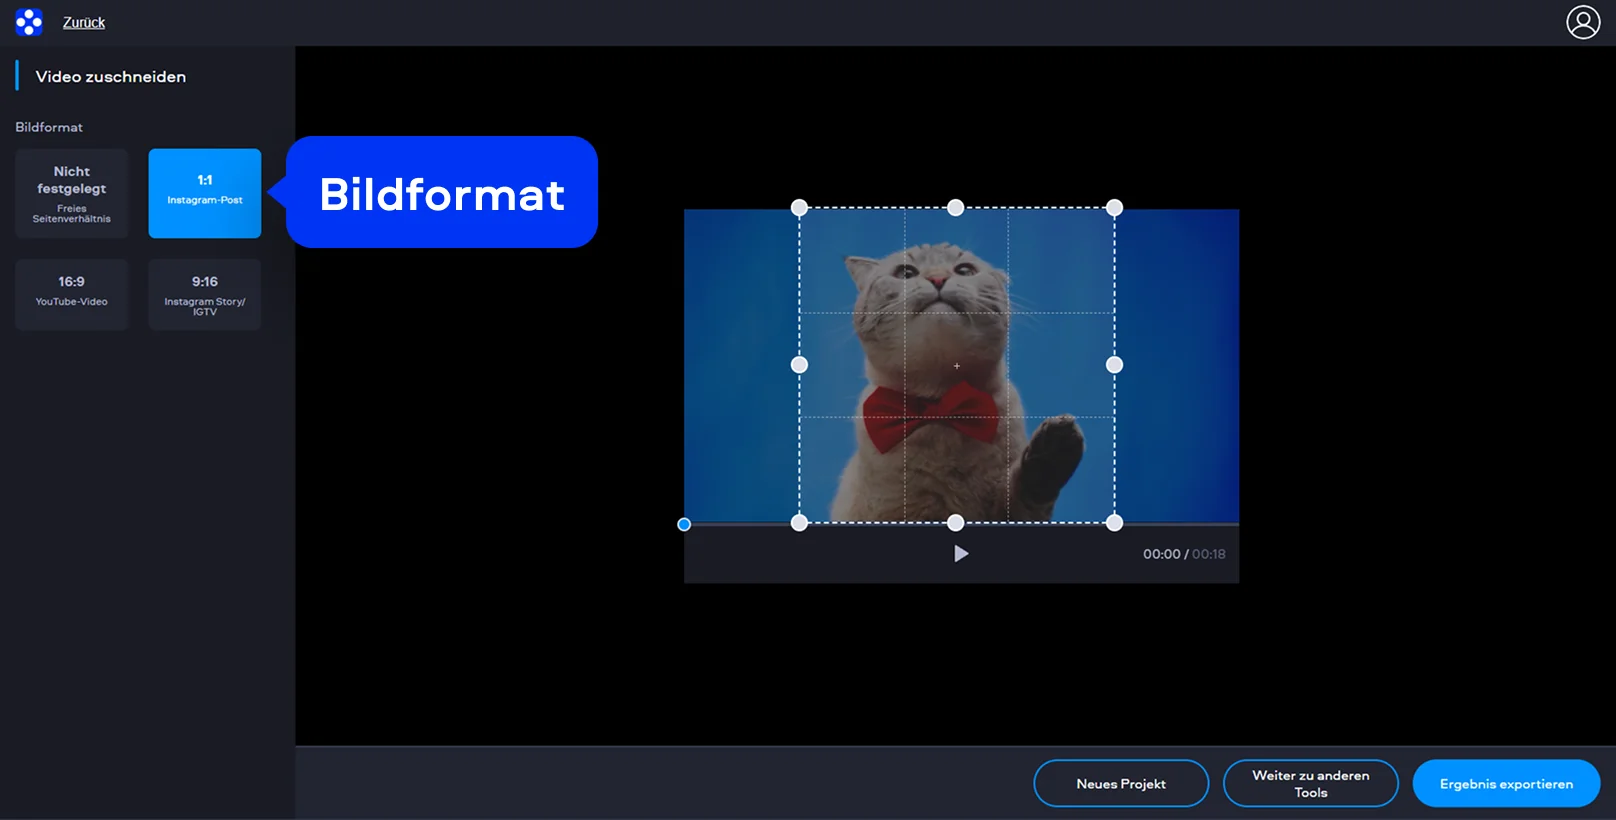This screenshot has width=1616, height=820.
Task: Click the Neues Projekt button
Action: (1121, 783)
